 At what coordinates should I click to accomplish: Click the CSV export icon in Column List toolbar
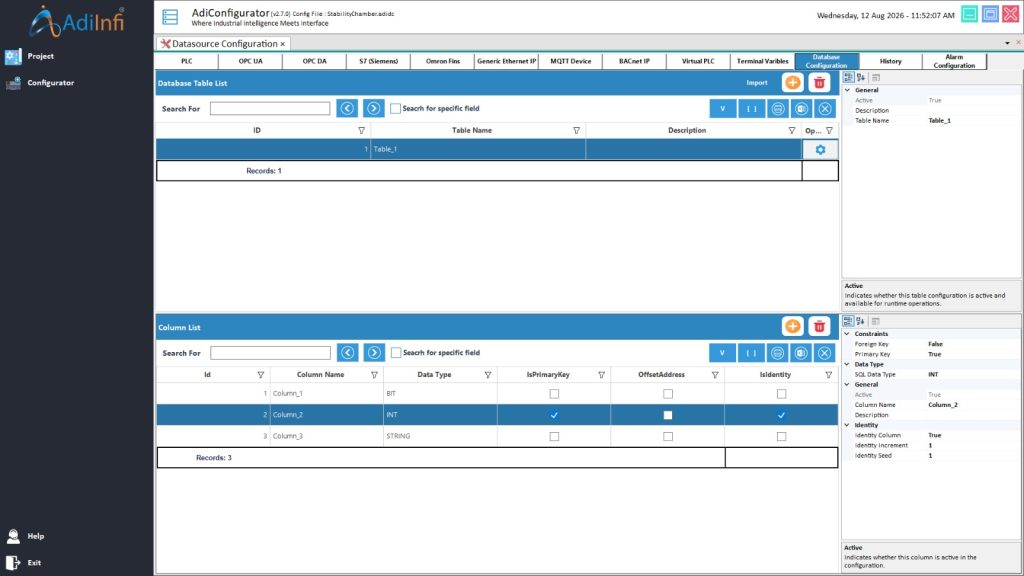click(x=778, y=353)
